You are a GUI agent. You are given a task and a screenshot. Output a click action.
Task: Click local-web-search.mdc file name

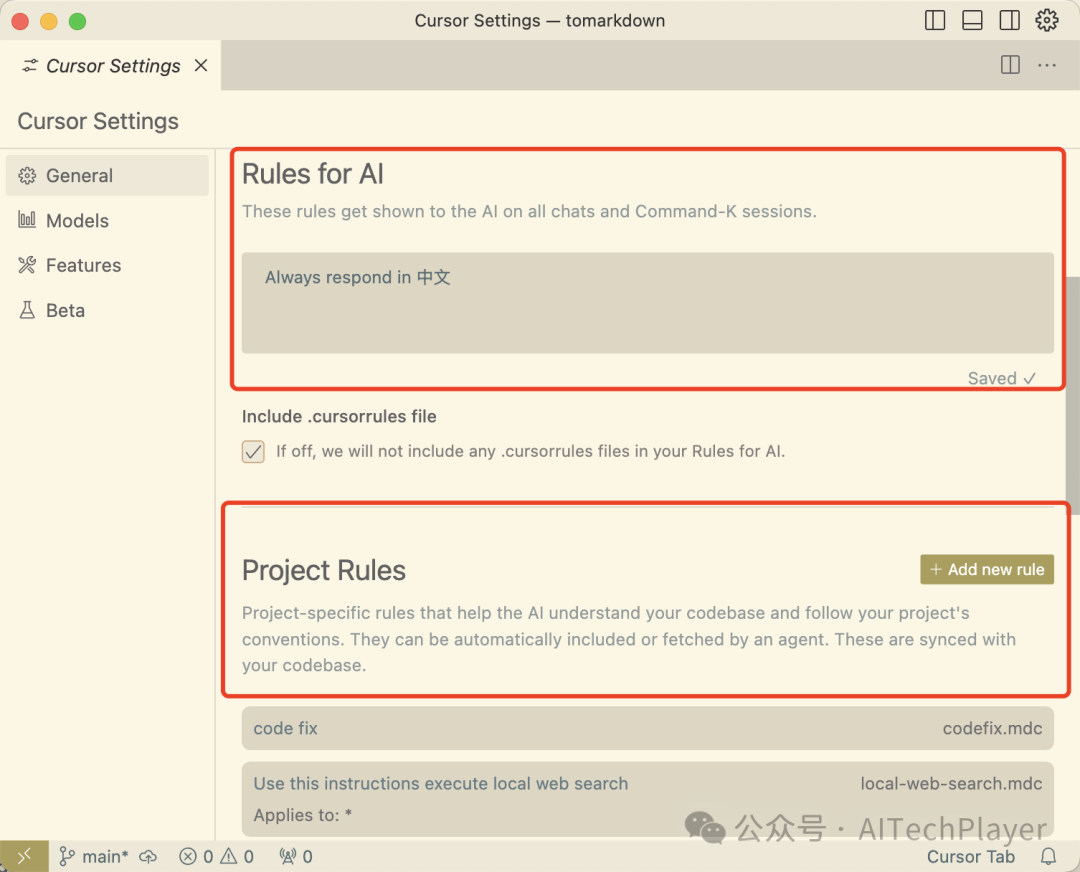click(x=951, y=783)
